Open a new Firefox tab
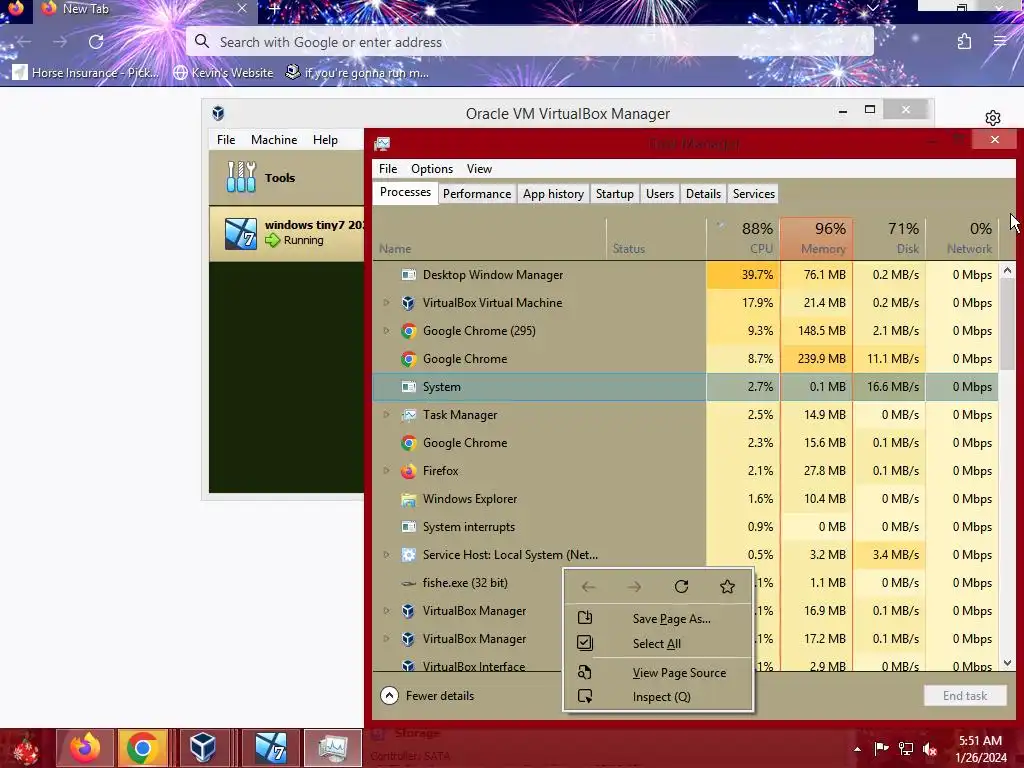The image size is (1024, 768). click(274, 9)
